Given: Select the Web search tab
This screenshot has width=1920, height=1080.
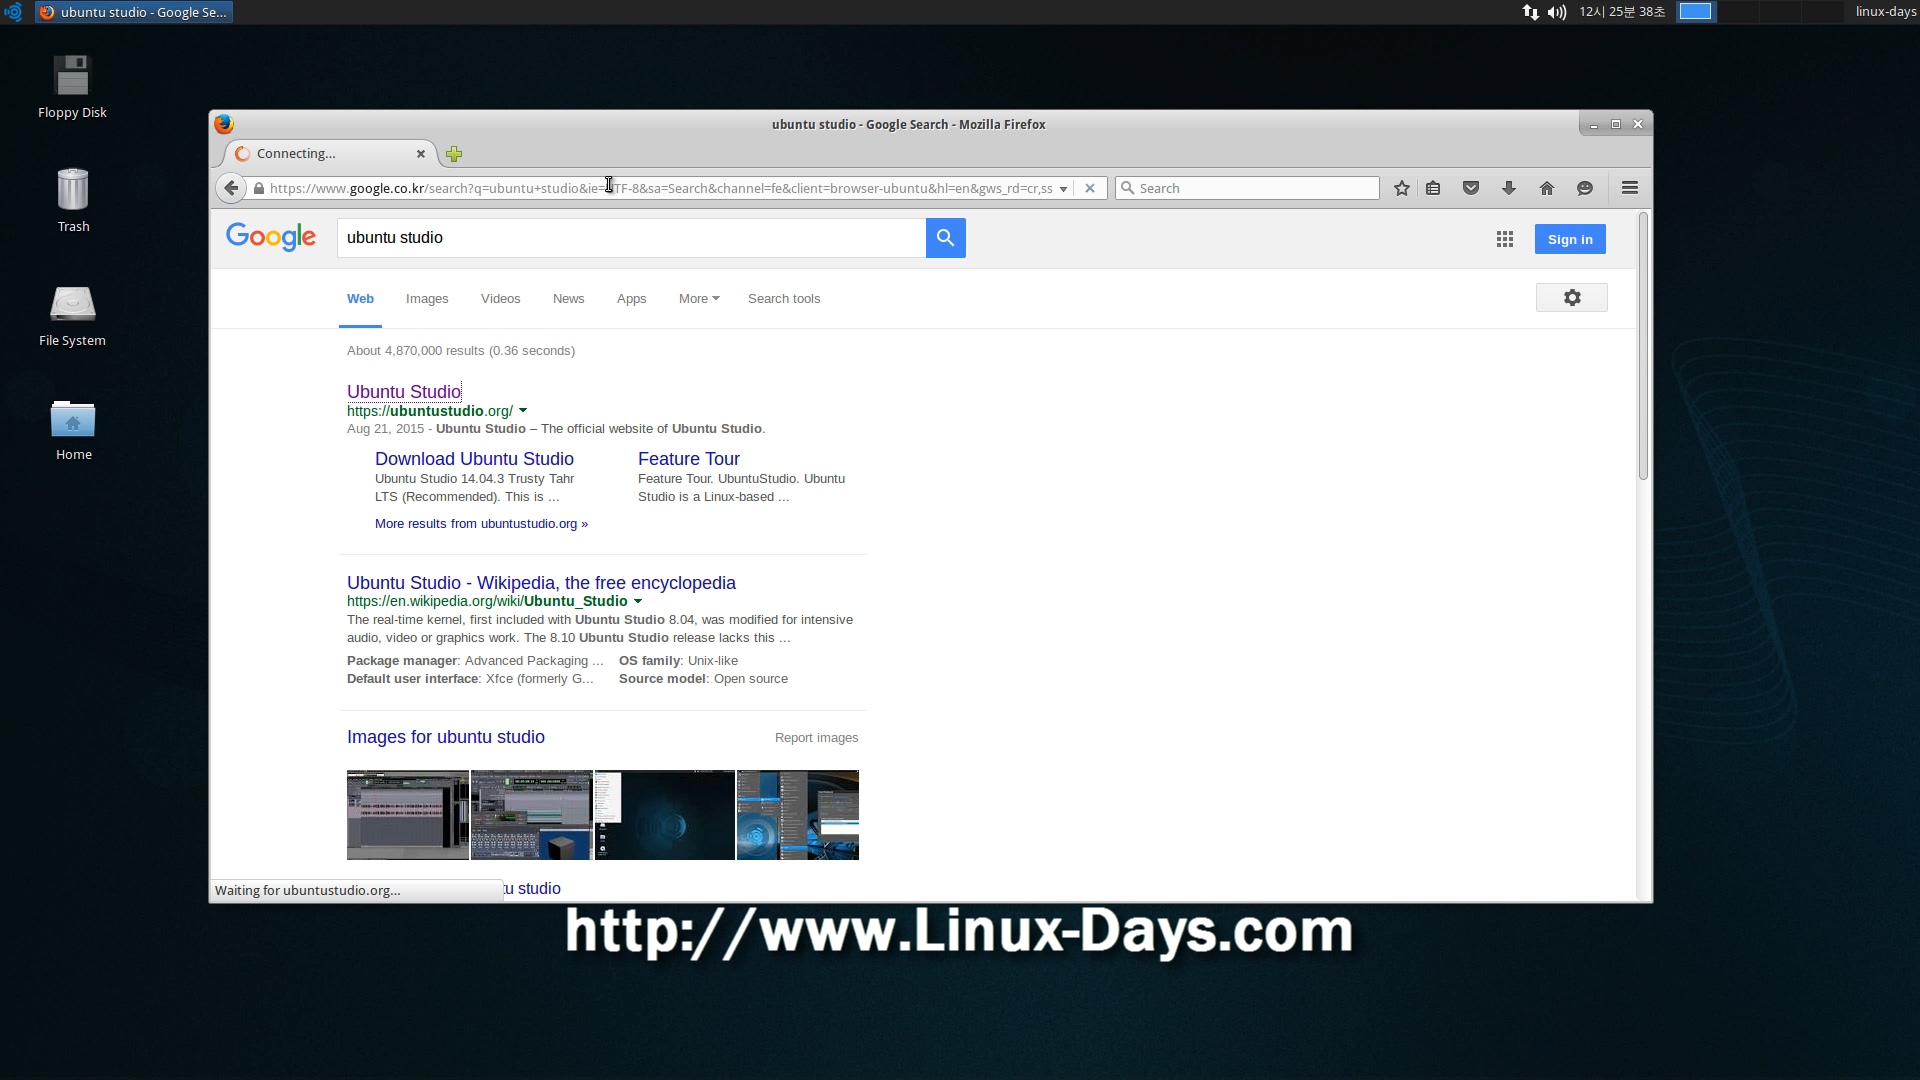Looking at the screenshot, I should click(x=360, y=299).
